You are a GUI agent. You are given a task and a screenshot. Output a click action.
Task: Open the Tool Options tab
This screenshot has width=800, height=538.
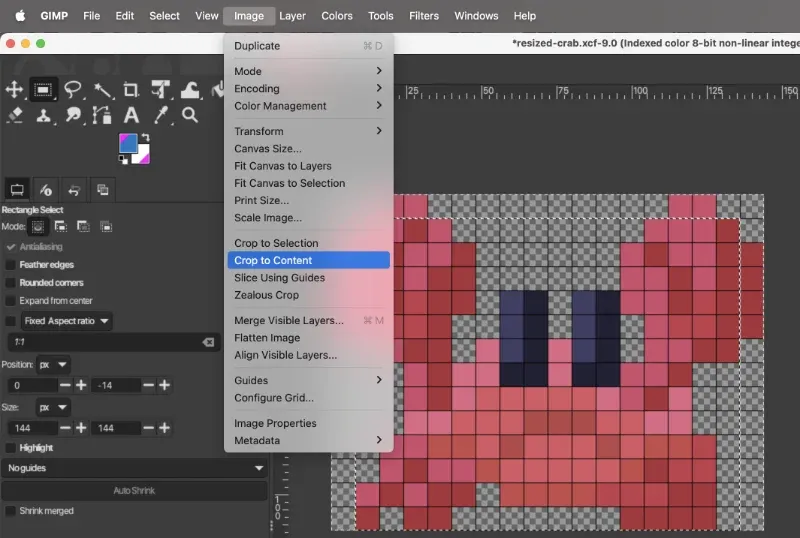click(x=17, y=190)
